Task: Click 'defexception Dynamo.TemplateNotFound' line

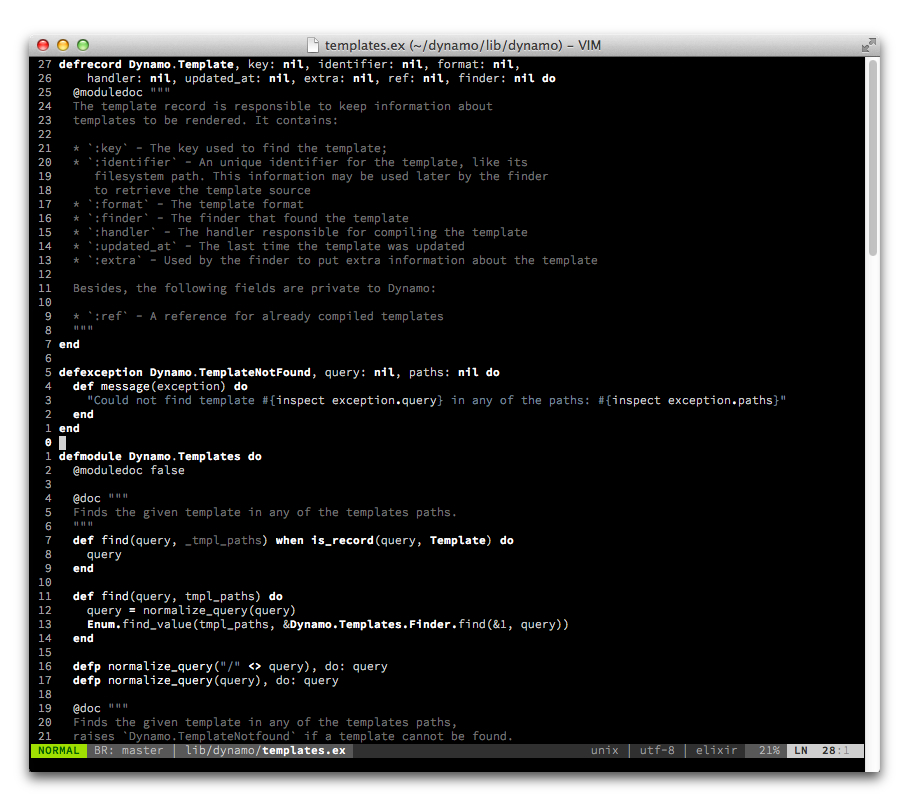Action: (x=279, y=372)
